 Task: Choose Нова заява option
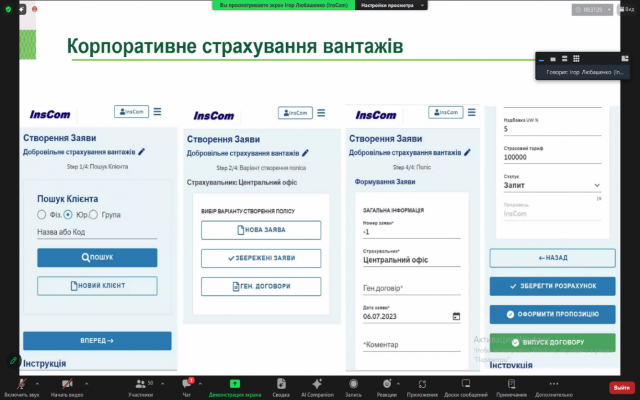click(x=261, y=230)
